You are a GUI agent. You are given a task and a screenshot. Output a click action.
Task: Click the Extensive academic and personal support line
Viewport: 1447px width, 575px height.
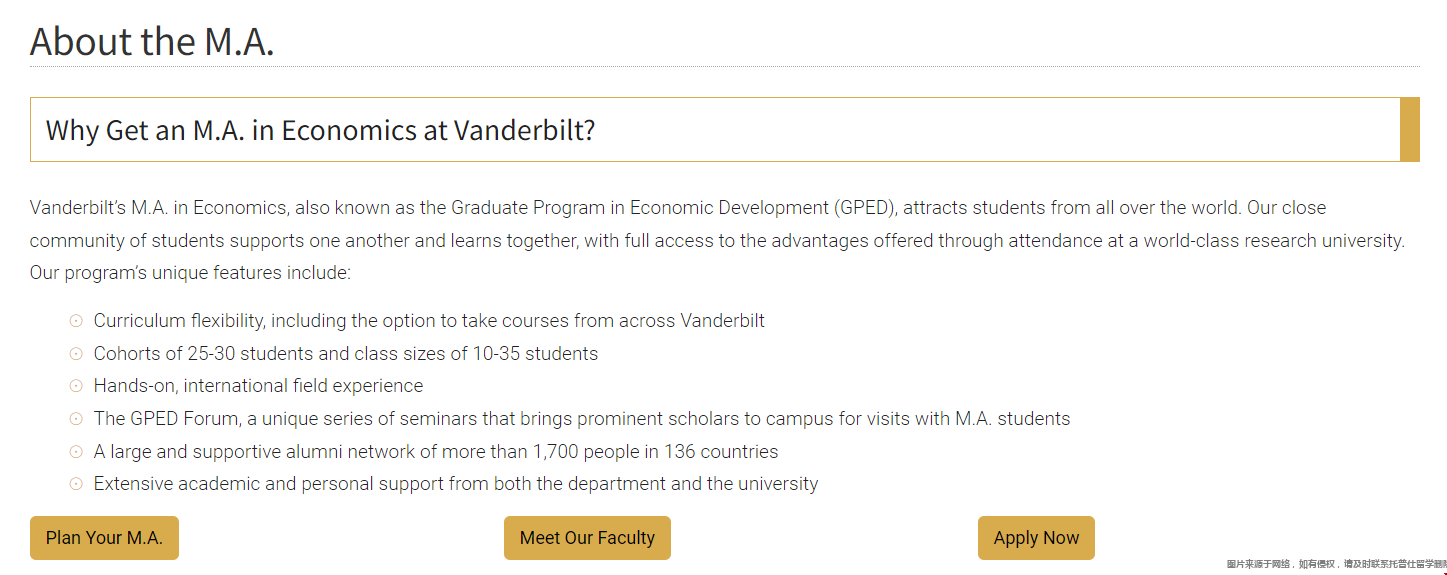456,484
